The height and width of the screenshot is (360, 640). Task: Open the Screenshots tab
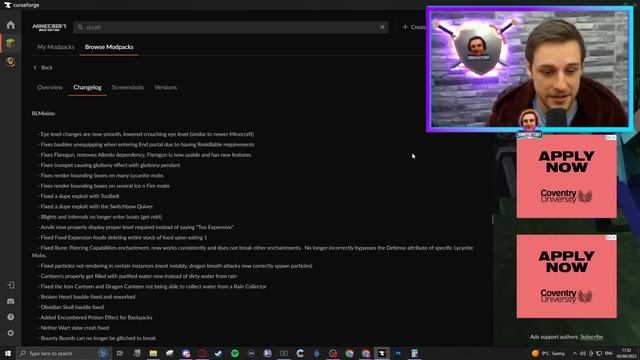click(x=128, y=87)
